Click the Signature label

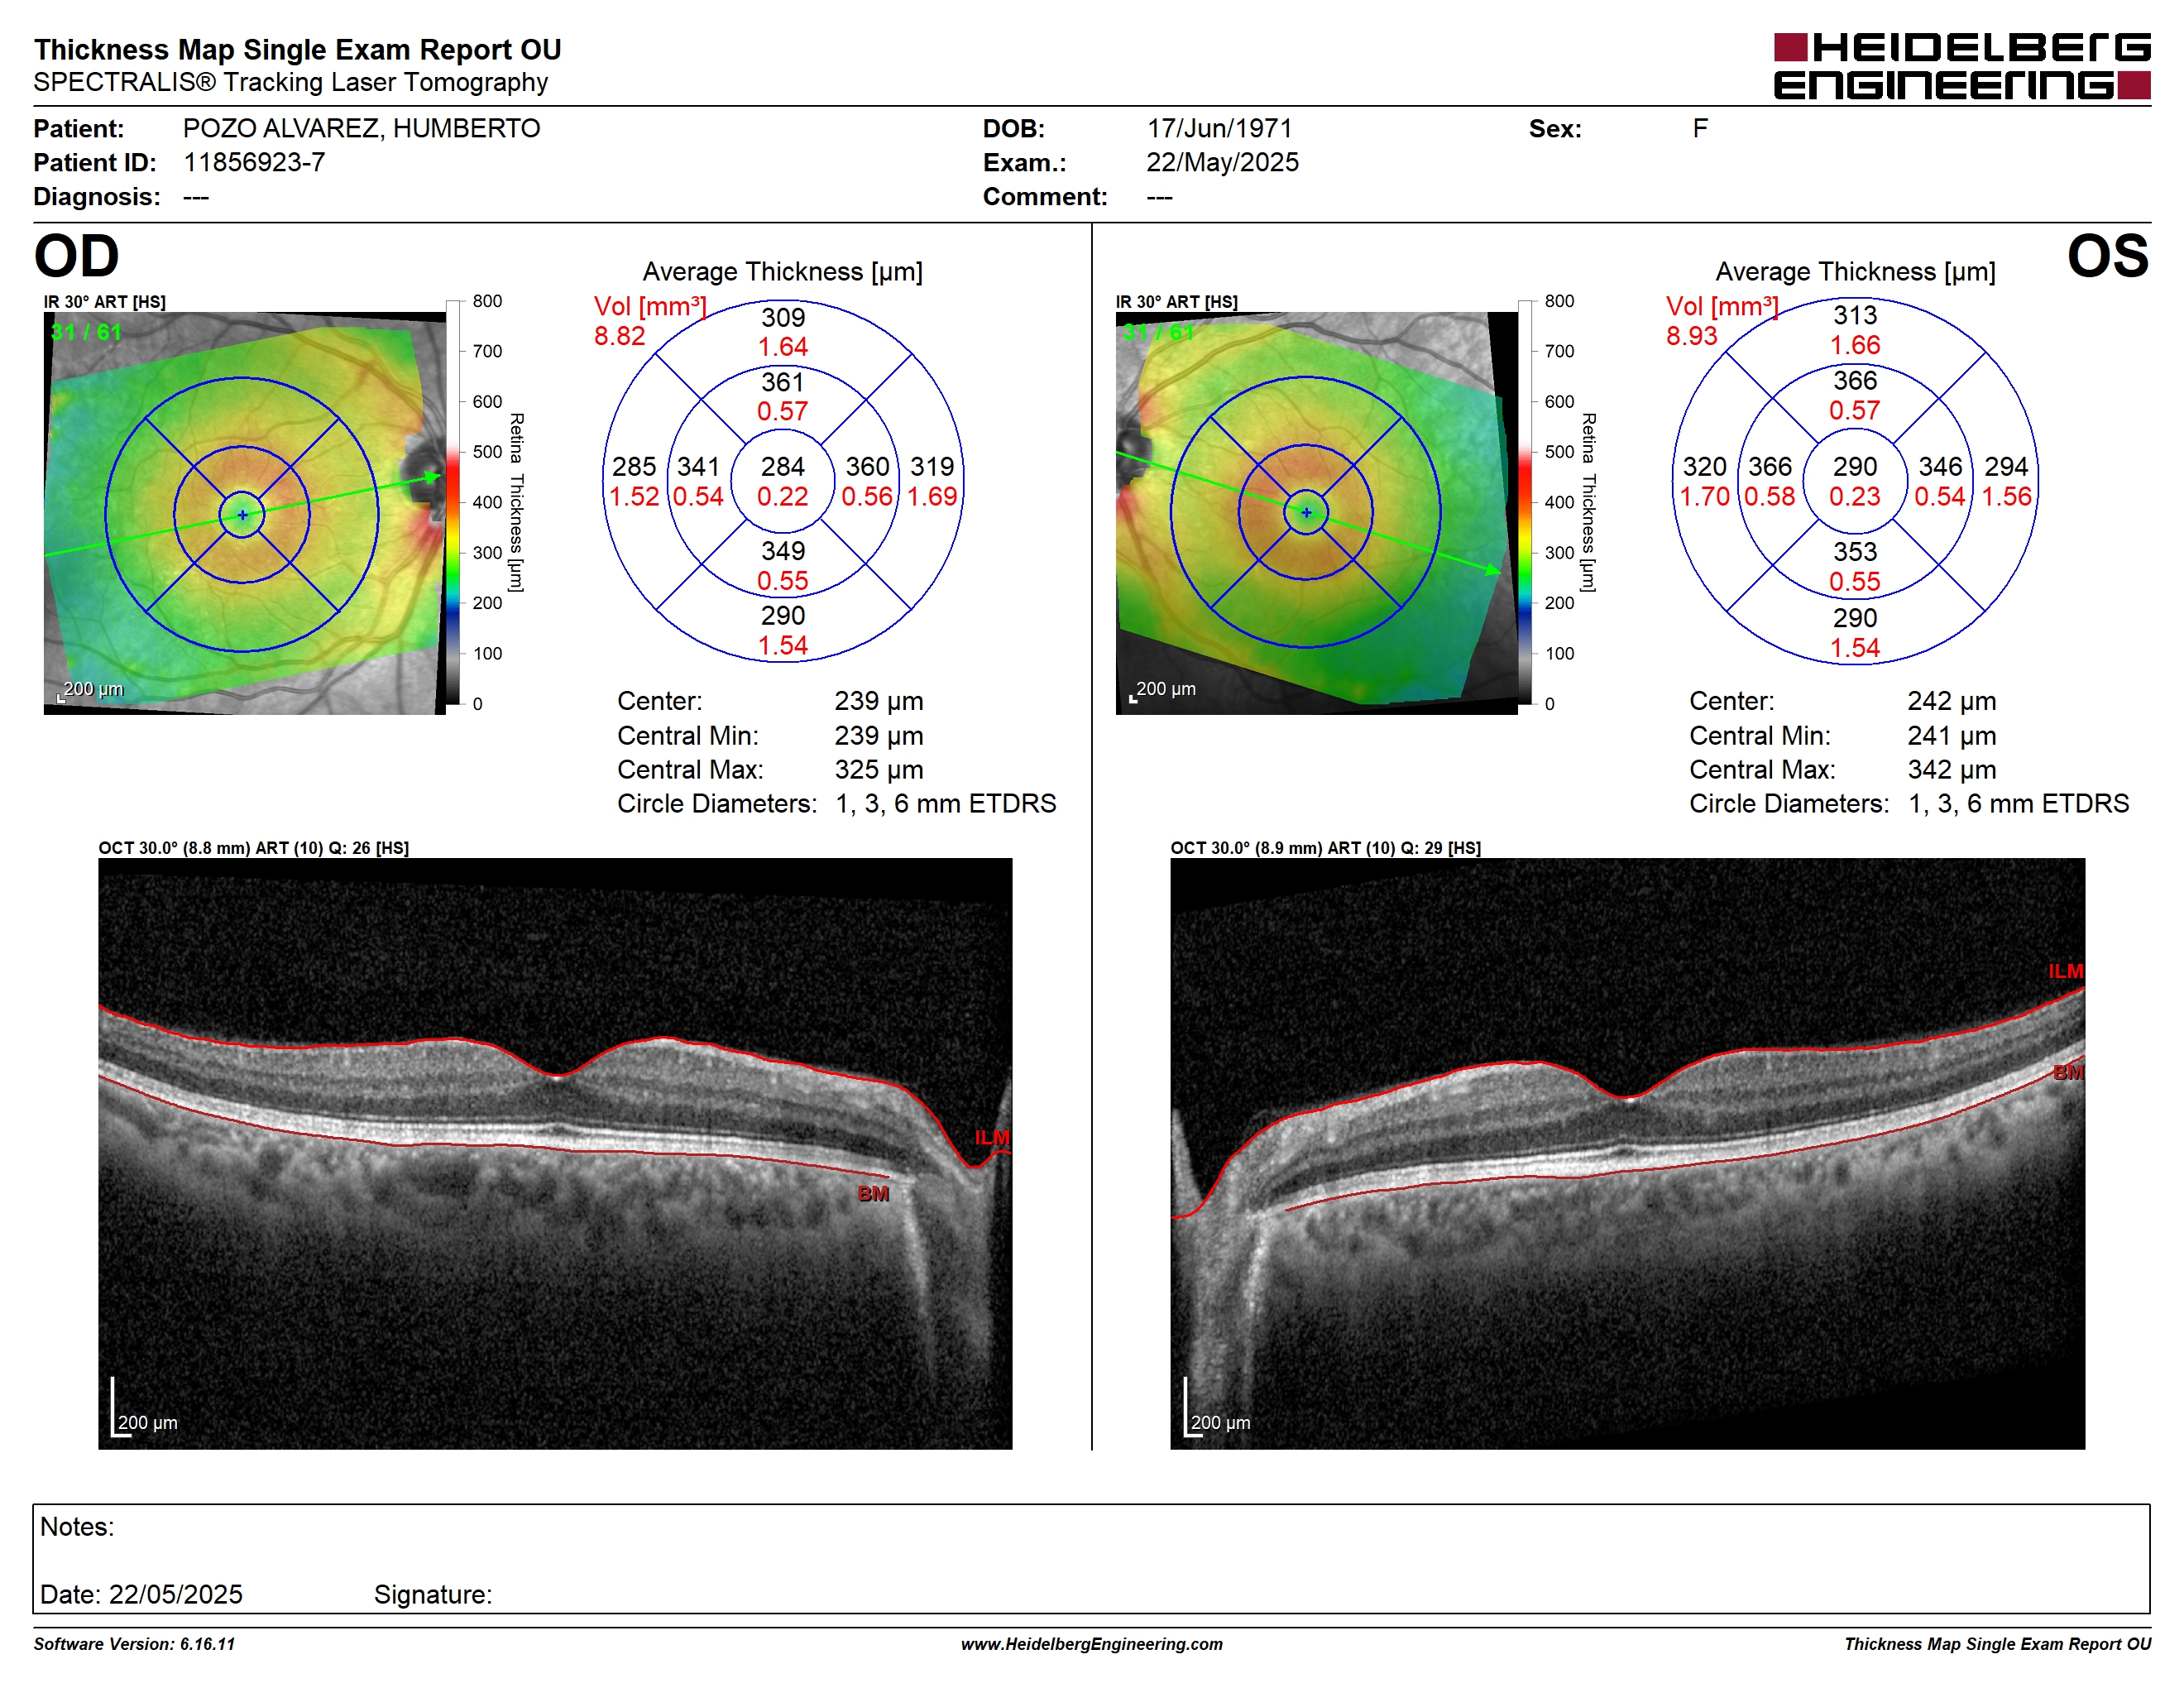433,1594
